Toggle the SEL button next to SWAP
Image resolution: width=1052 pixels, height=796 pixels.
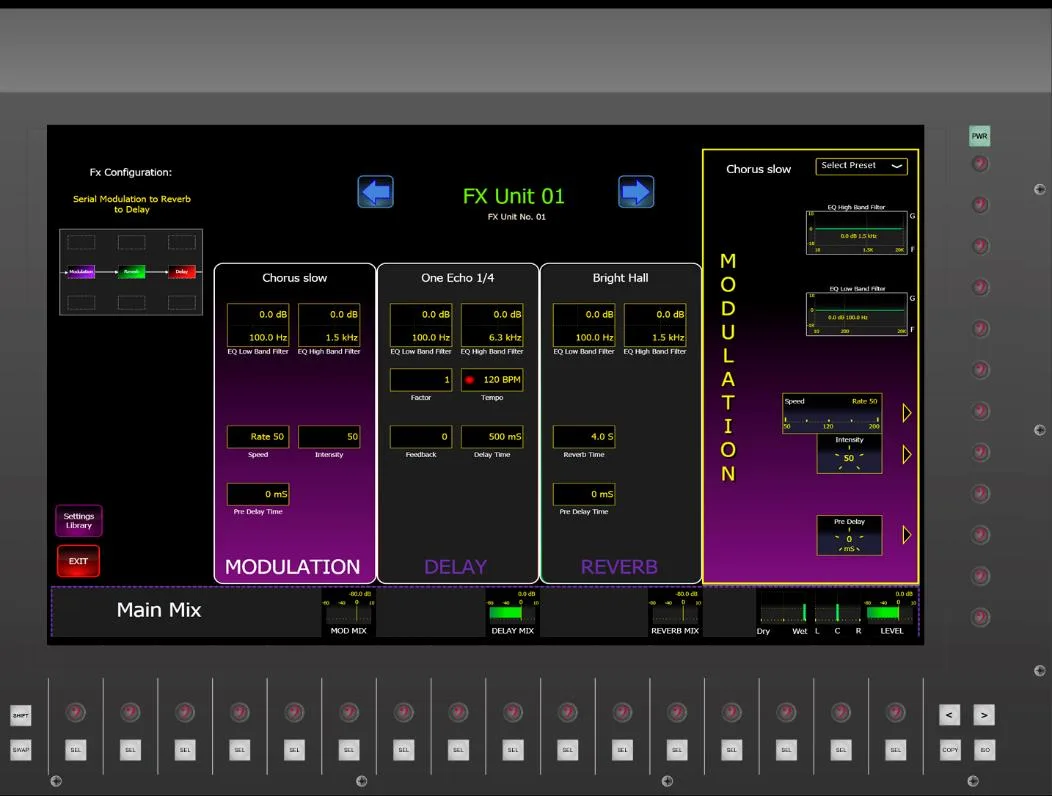pos(75,750)
